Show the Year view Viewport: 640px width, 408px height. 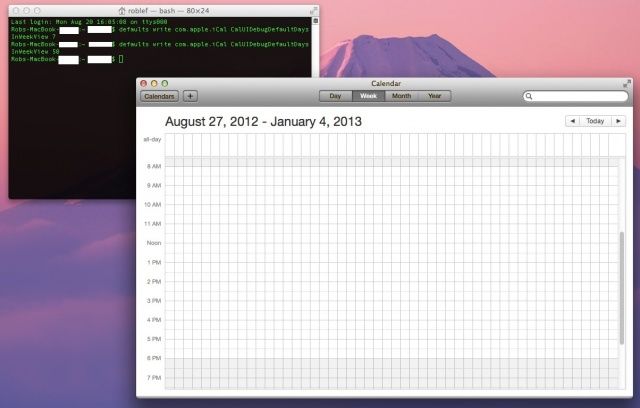click(434, 97)
